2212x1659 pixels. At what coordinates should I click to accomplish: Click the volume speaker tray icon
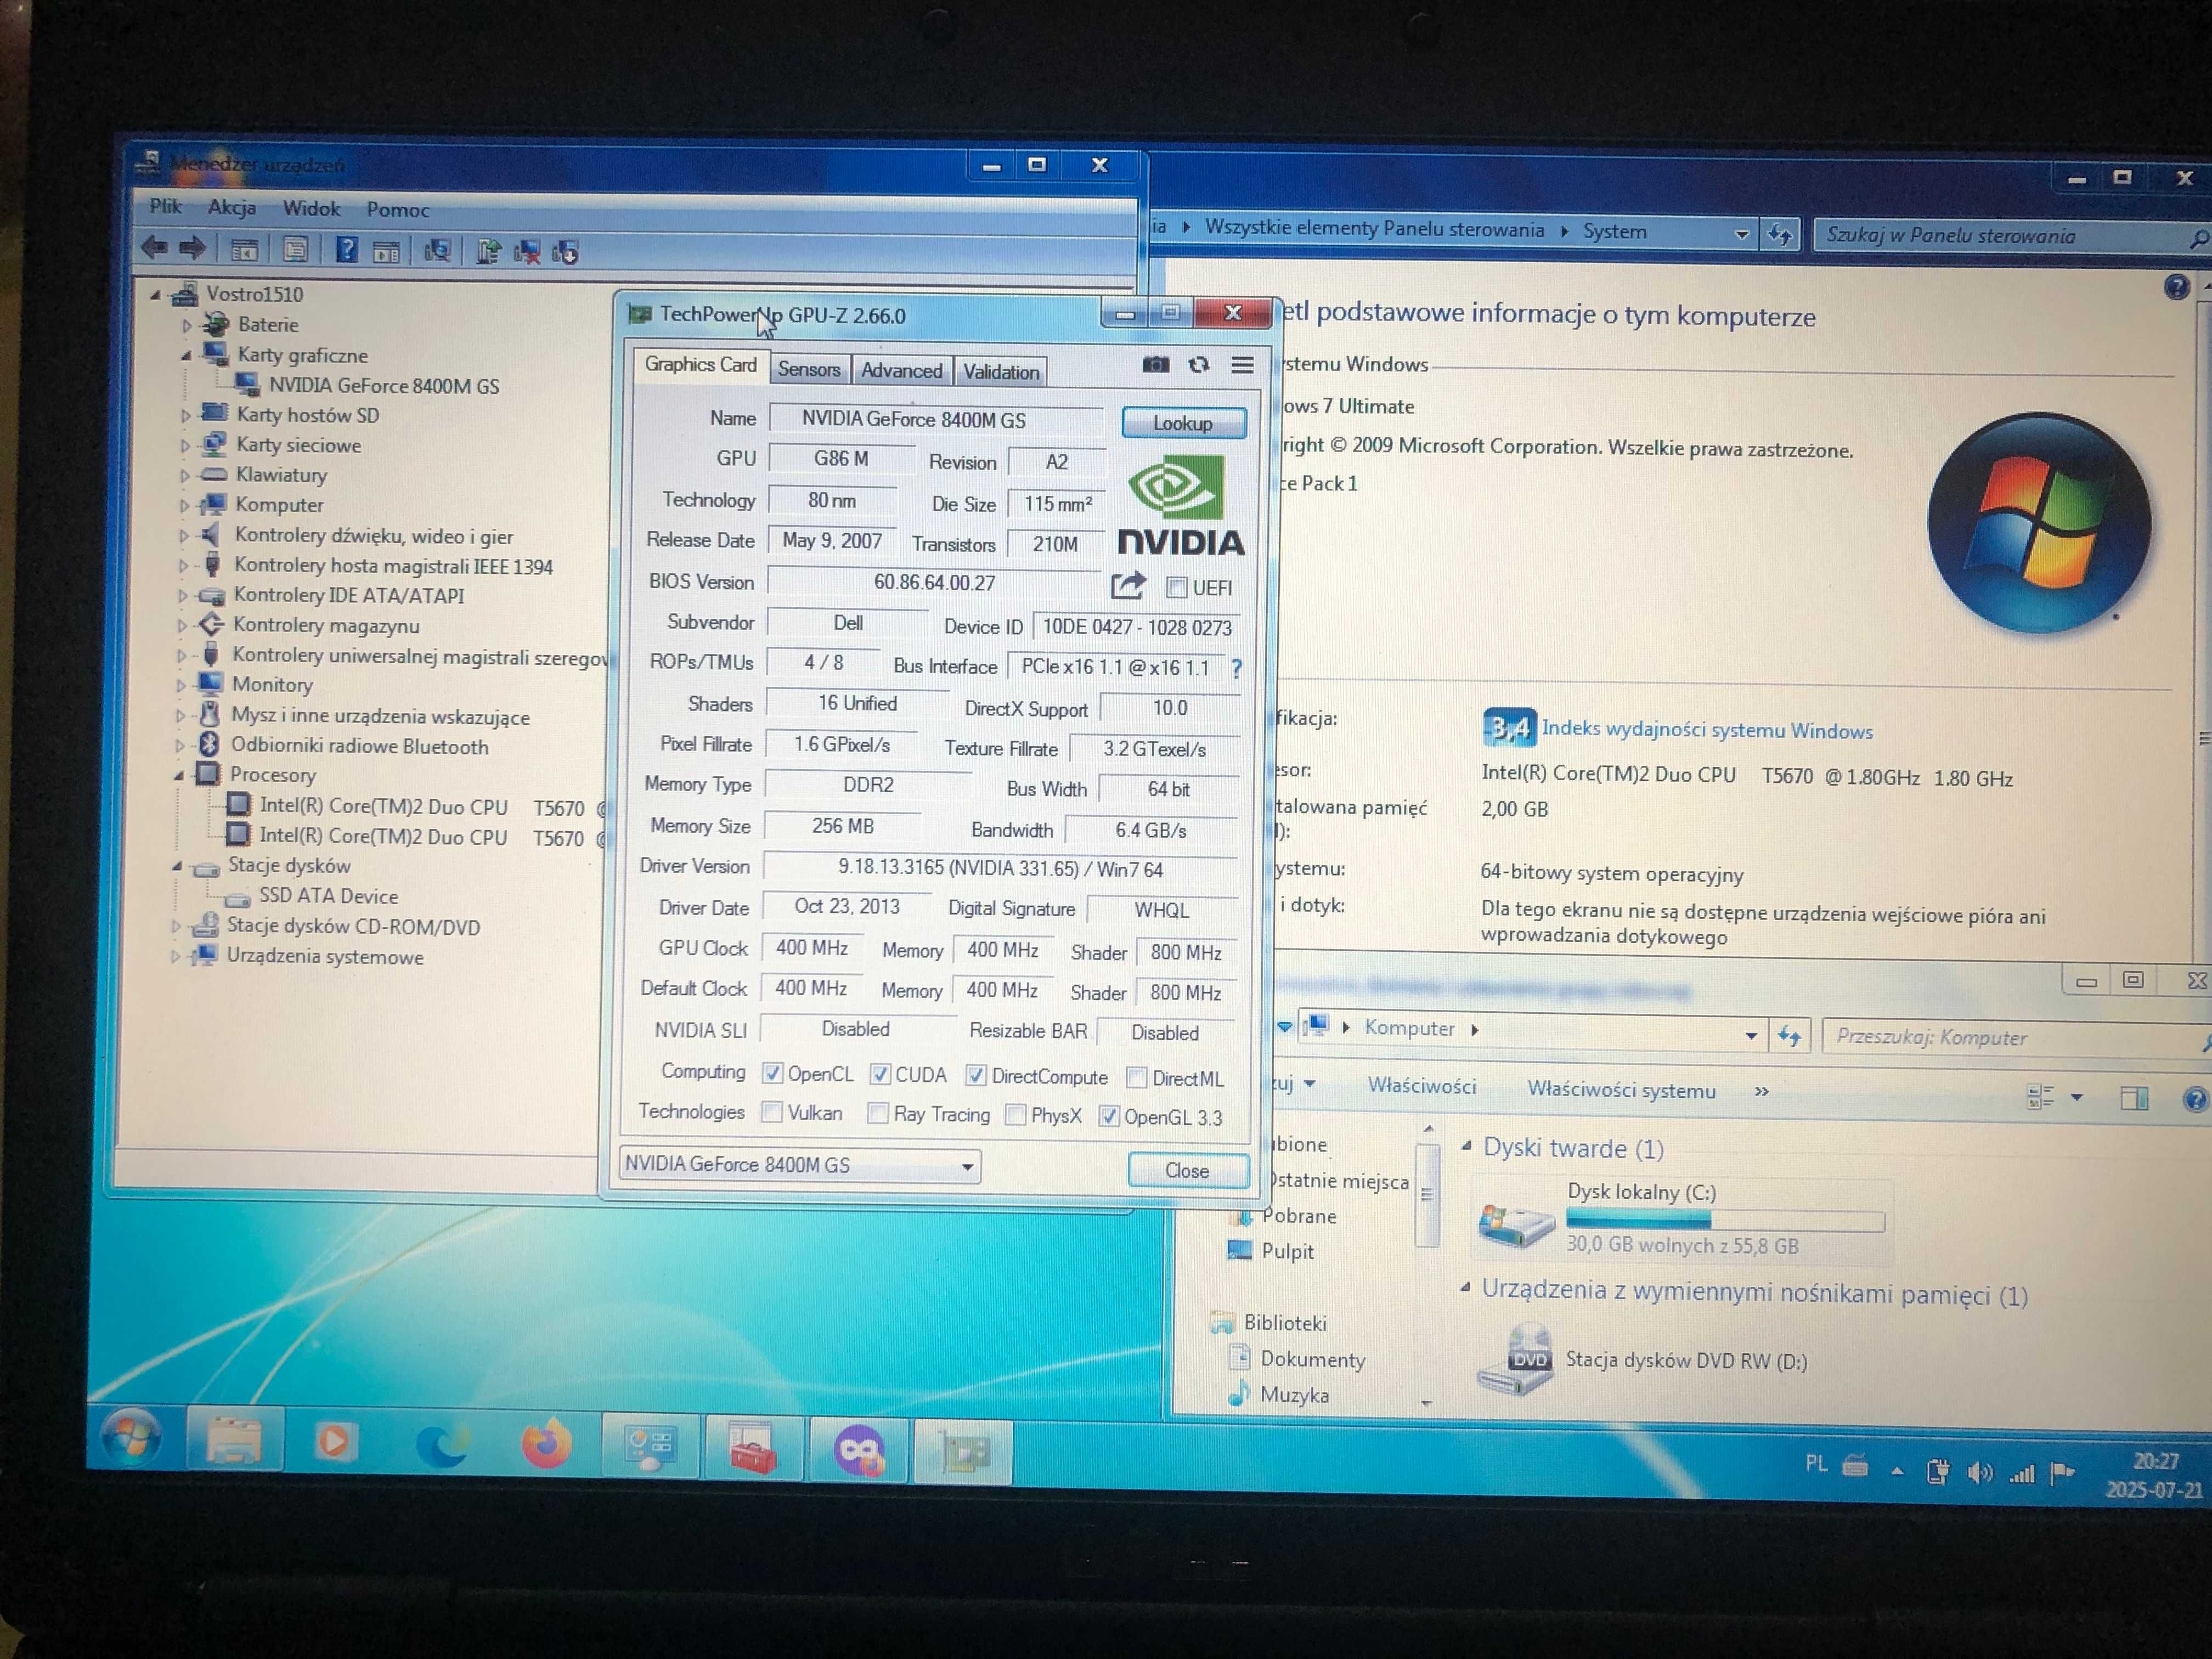pyautogui.click(x=1980, y=1473)
